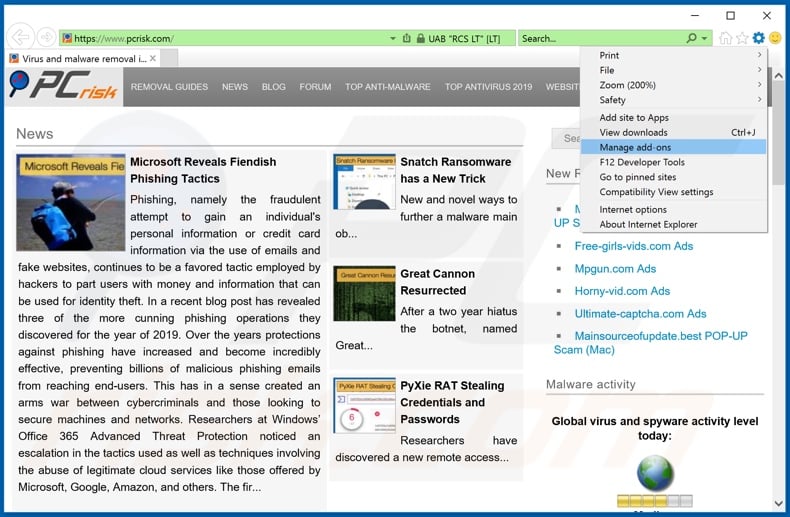Open Favorites star icon
Screen dimensions: 790x517
742,38
